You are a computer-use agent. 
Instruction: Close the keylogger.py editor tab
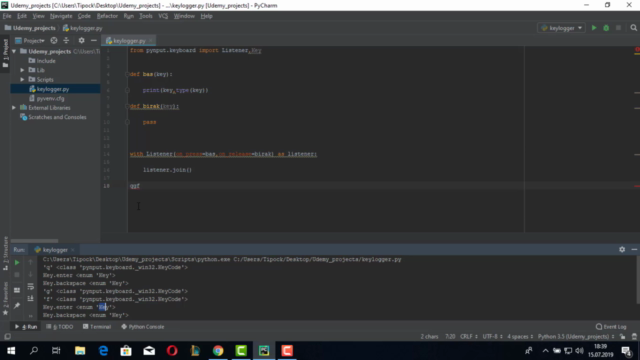(x=151, y=40)
